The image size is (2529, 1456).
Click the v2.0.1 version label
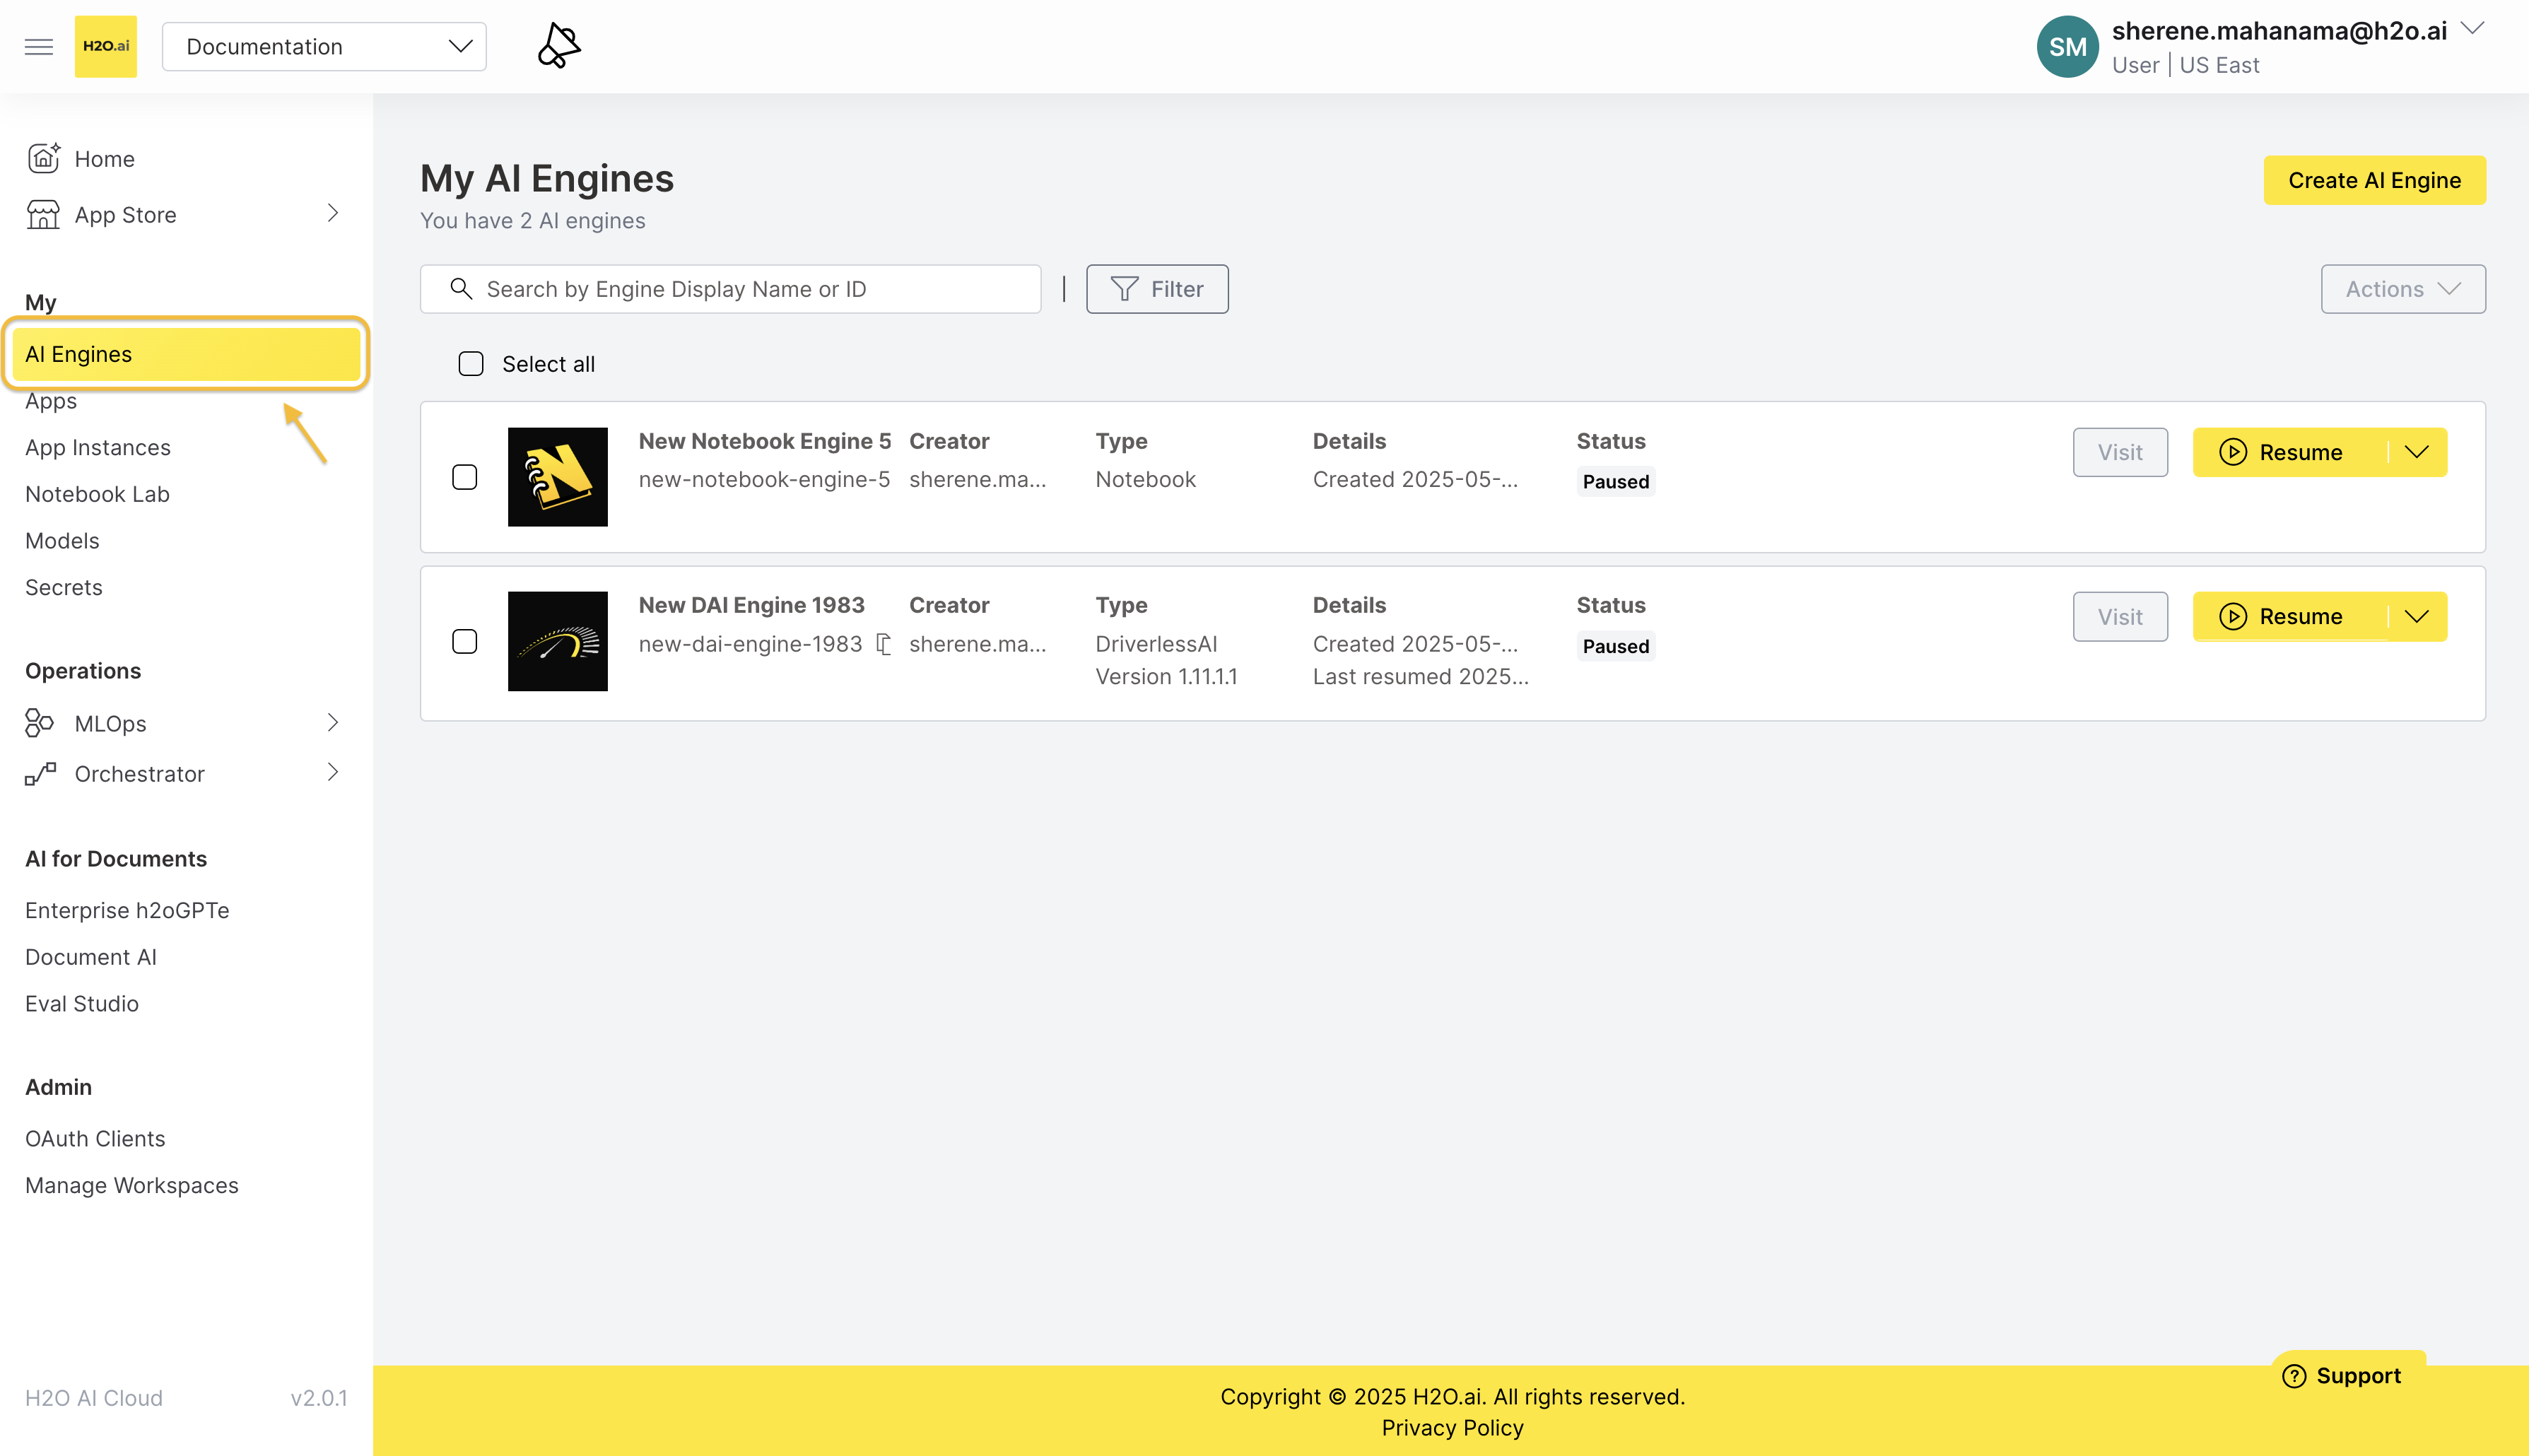click(x=319, y=1398)
